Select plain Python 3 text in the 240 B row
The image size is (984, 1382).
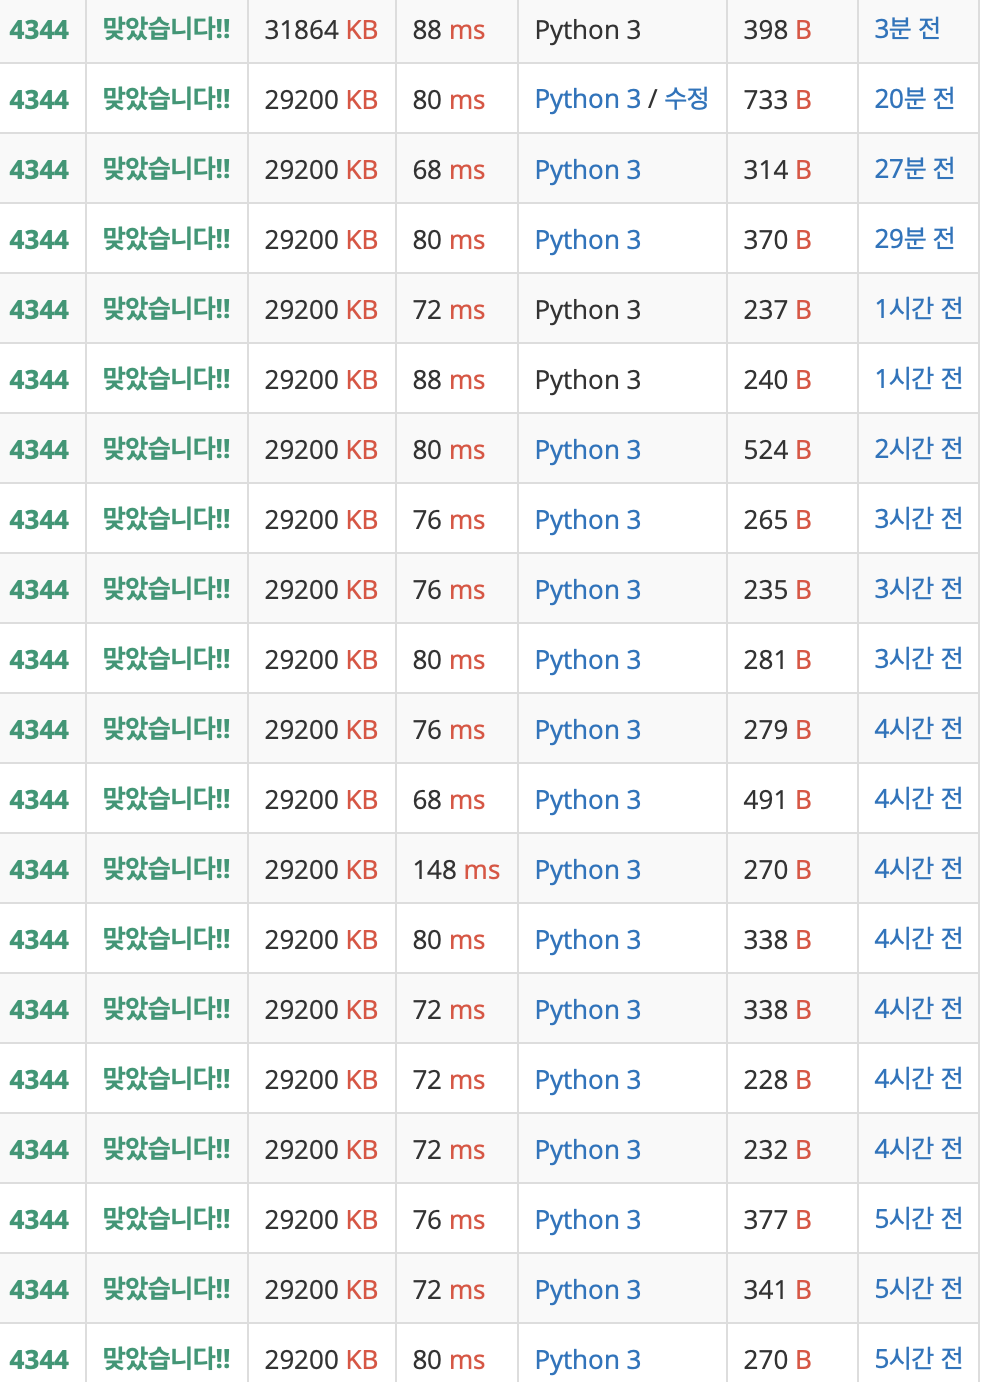coord(588,380)
